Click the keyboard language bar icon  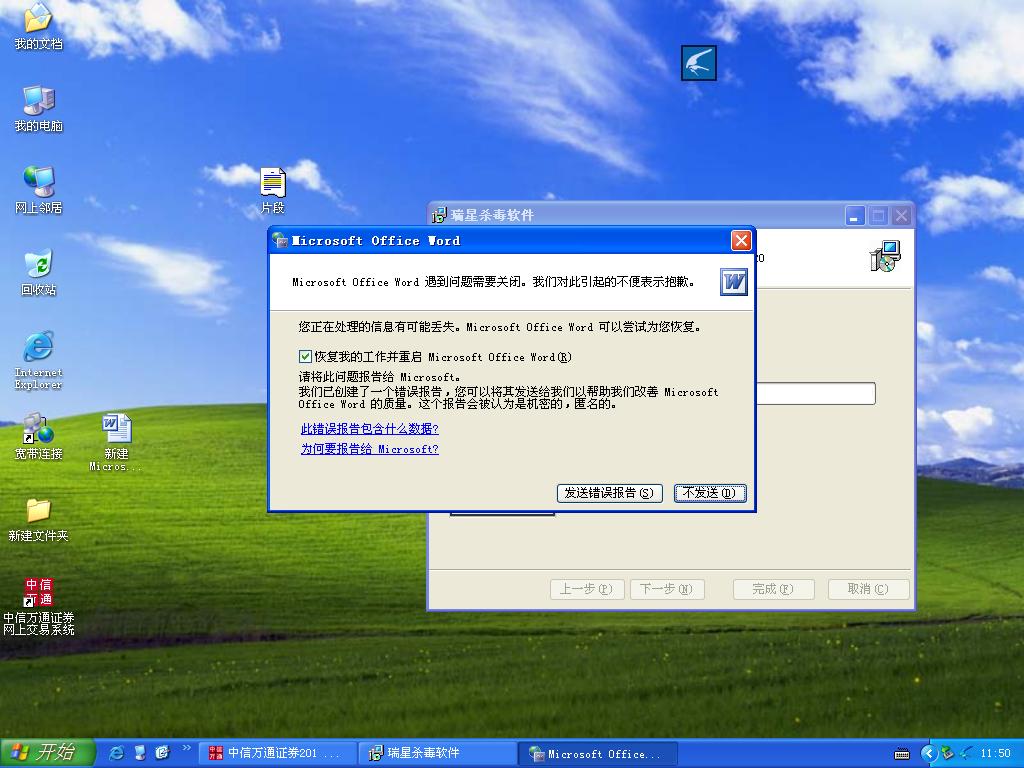pyautogui.click(x=902, y=754)
